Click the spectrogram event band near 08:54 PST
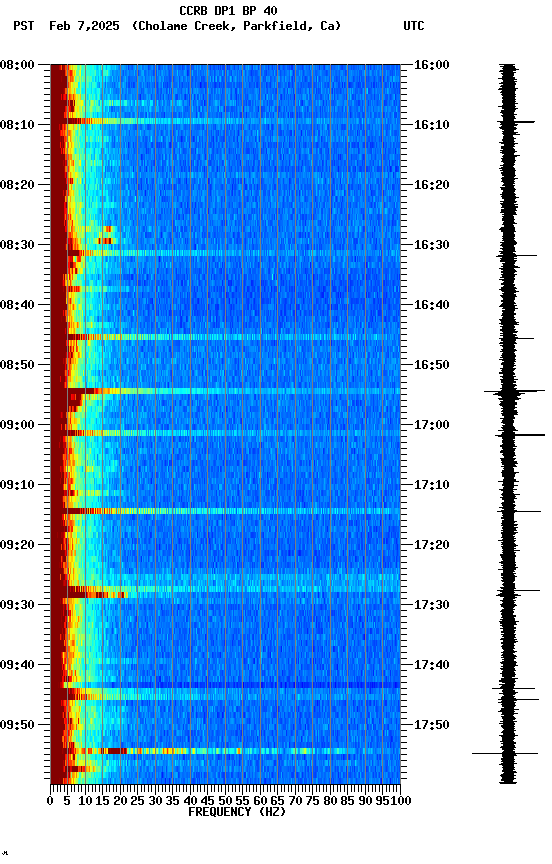Screen dimensions: 552x864 (x=225, y=391)
